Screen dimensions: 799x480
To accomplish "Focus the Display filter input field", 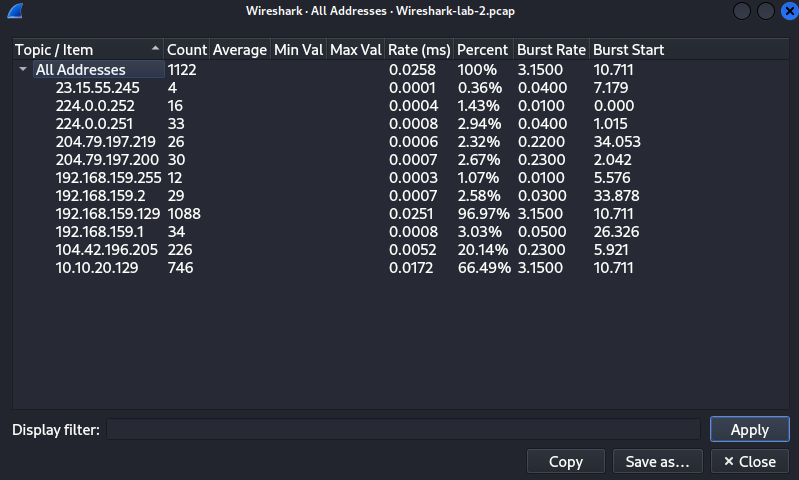I will (x=403, y=430).
